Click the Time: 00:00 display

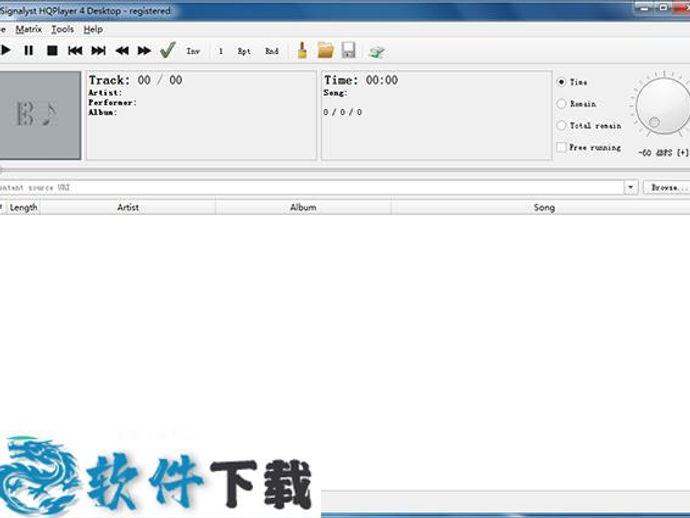pos(361,80)
